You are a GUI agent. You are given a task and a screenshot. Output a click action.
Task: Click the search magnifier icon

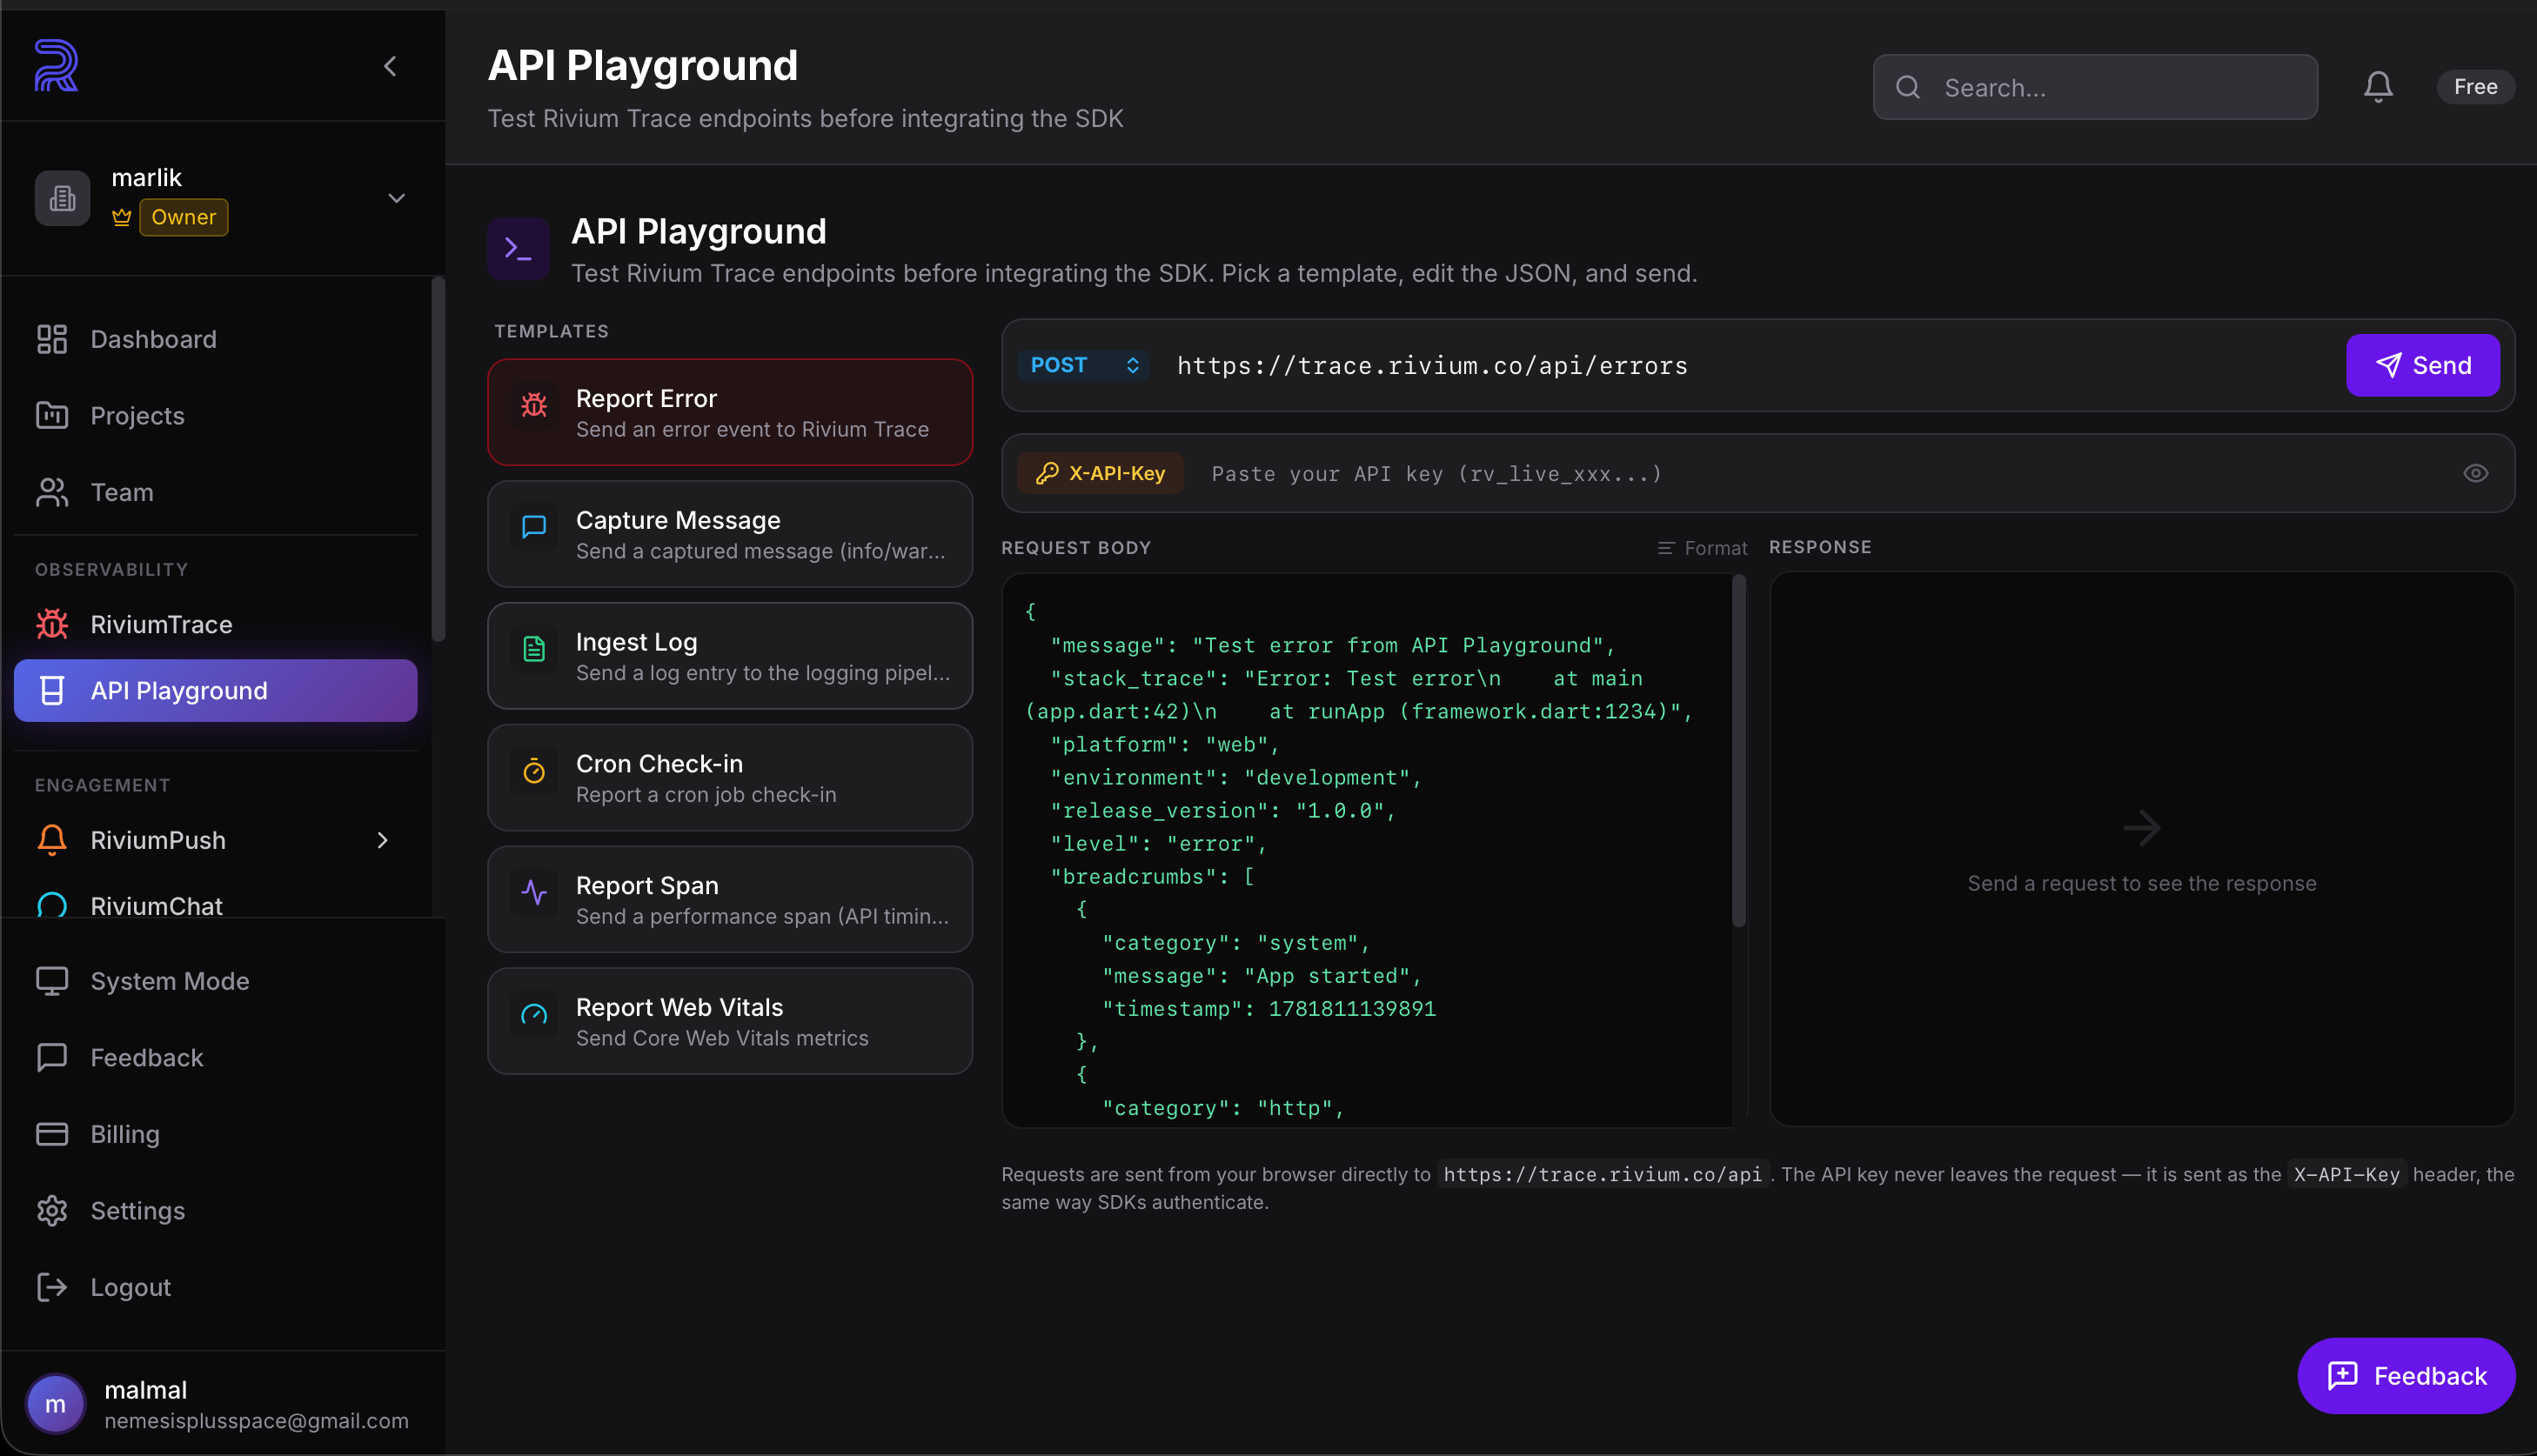point(1908,87)
